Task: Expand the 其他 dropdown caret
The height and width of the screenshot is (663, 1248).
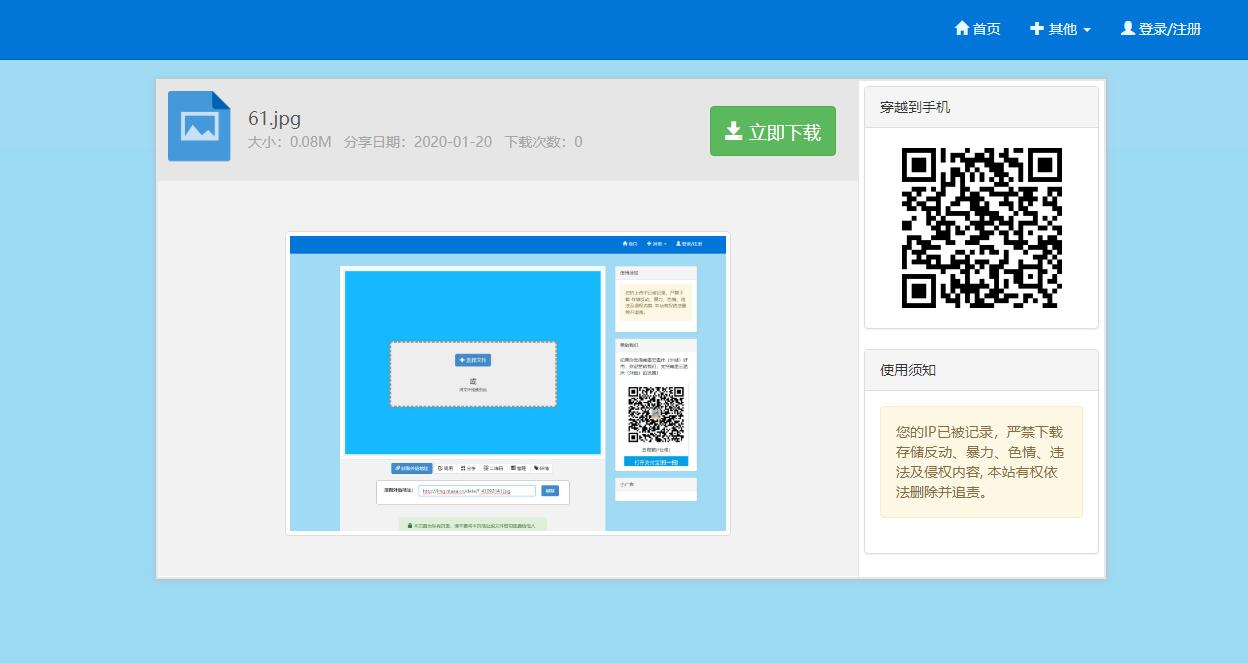Action: pos(1087,30)
